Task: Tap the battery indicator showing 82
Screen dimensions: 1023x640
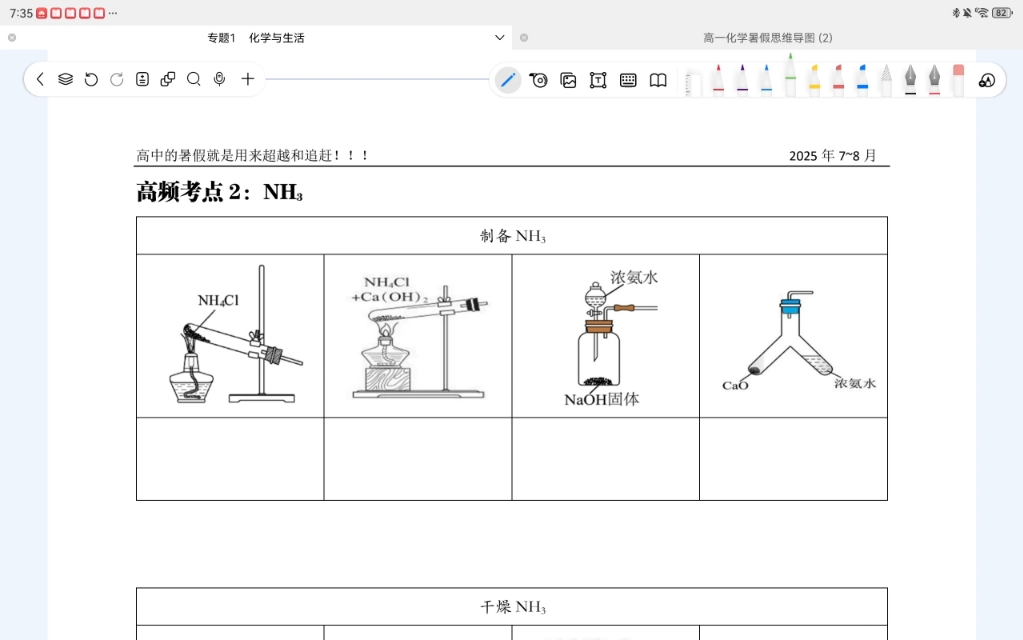Action: click(x=1001, y=12)
